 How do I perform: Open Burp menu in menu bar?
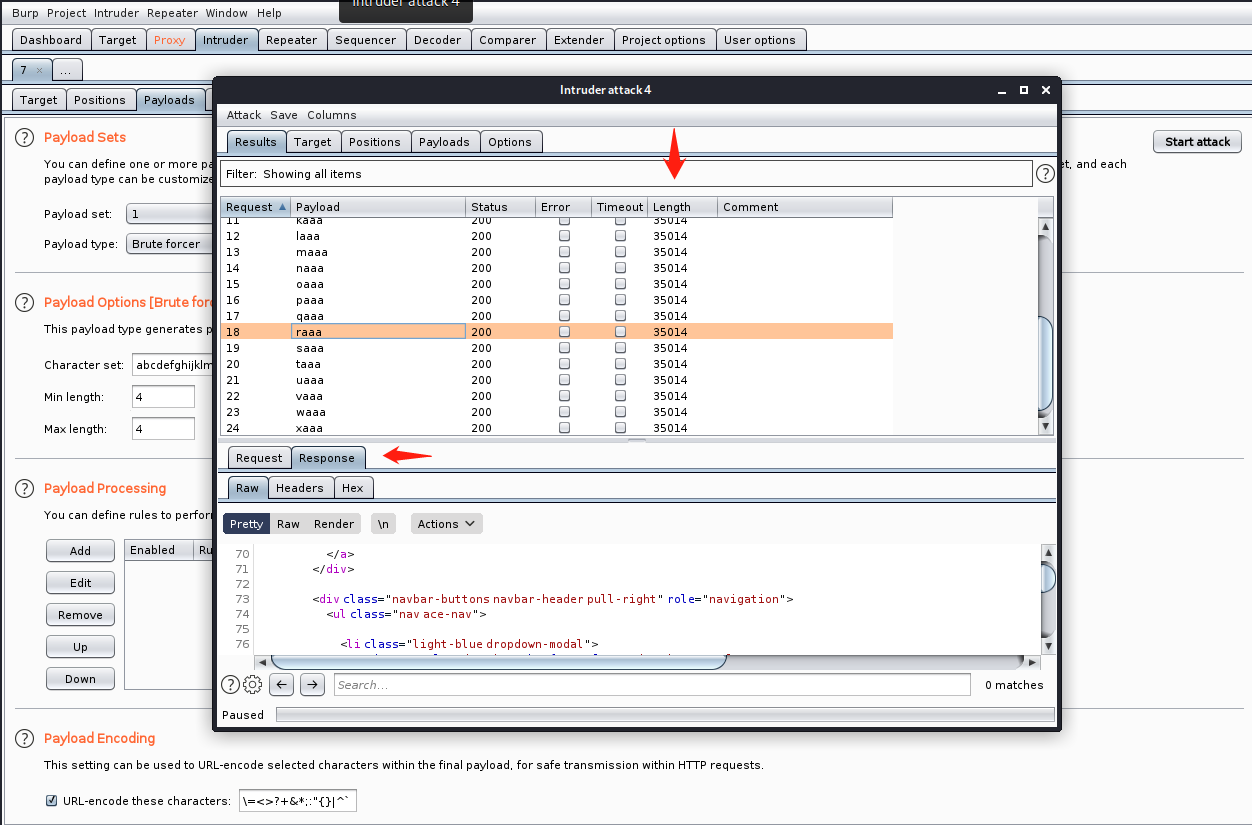(x=25, y=13)
